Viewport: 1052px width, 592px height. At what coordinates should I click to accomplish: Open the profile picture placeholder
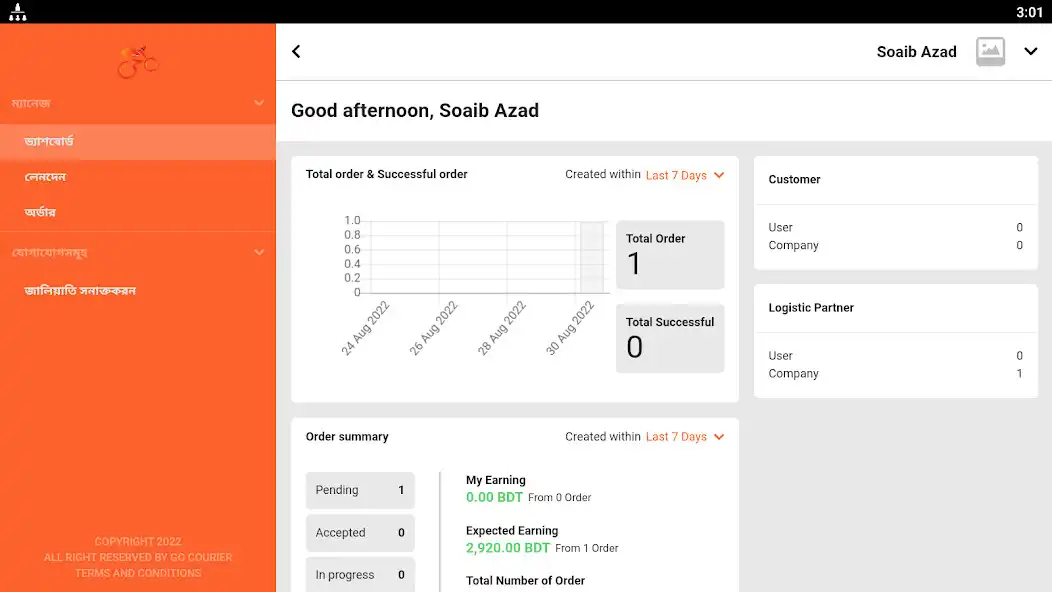click(990, 52)
